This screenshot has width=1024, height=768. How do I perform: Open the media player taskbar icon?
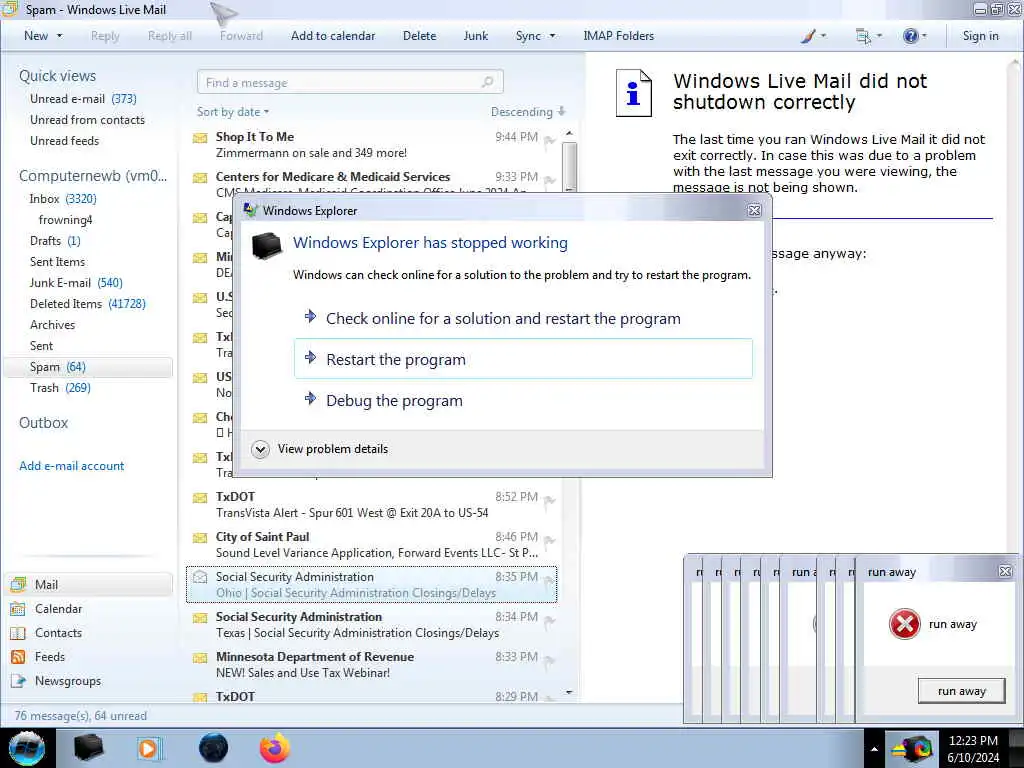tap(149, 748)
